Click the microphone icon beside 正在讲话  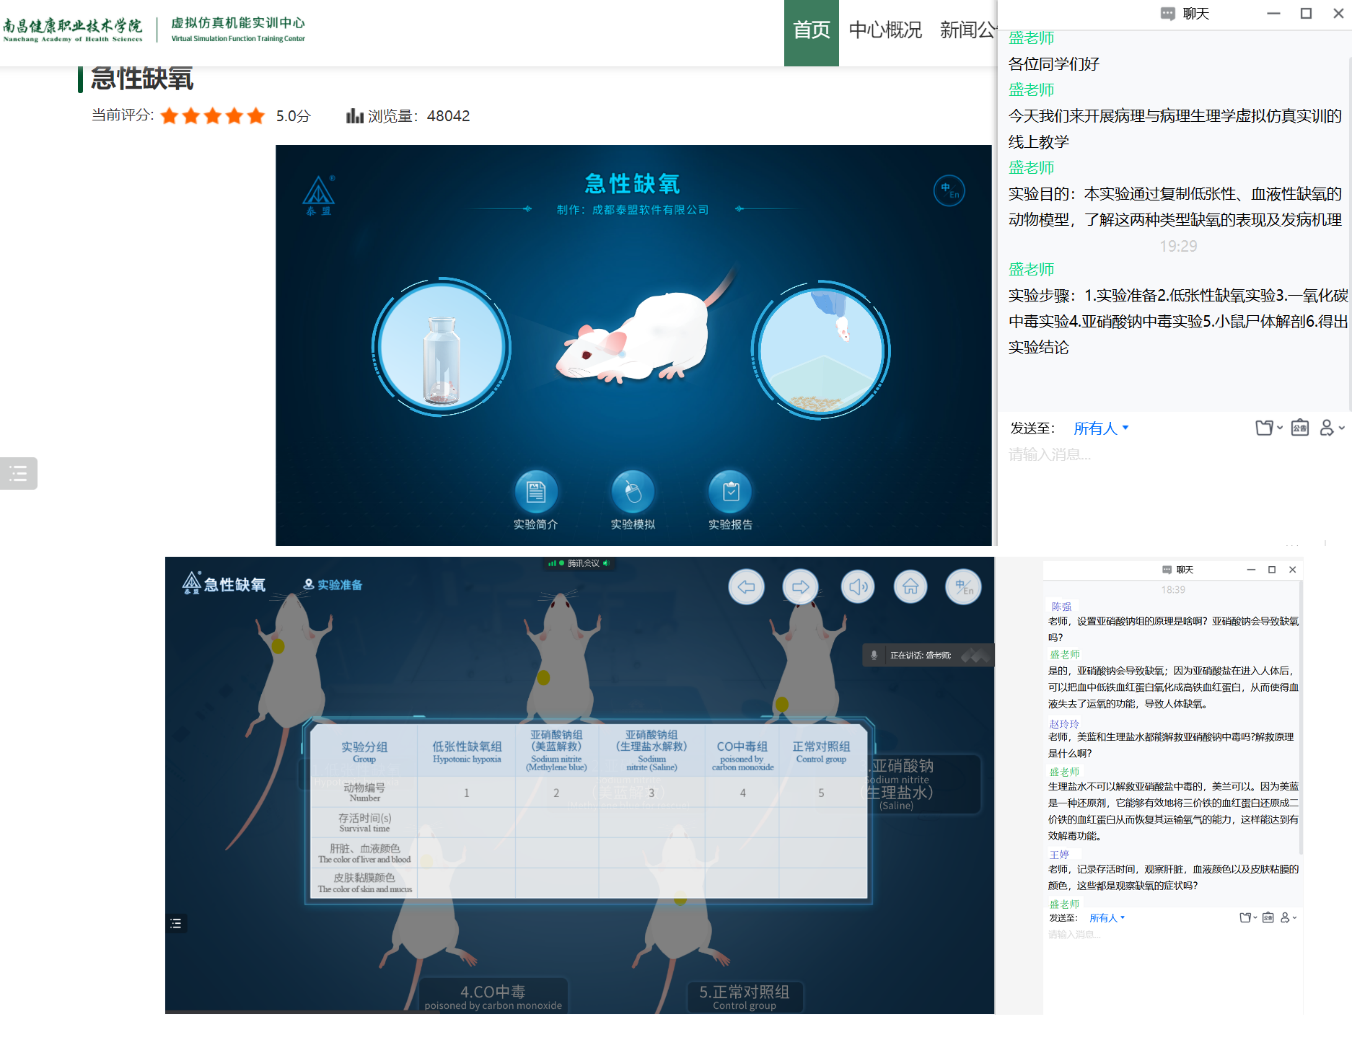click(874, 656)
